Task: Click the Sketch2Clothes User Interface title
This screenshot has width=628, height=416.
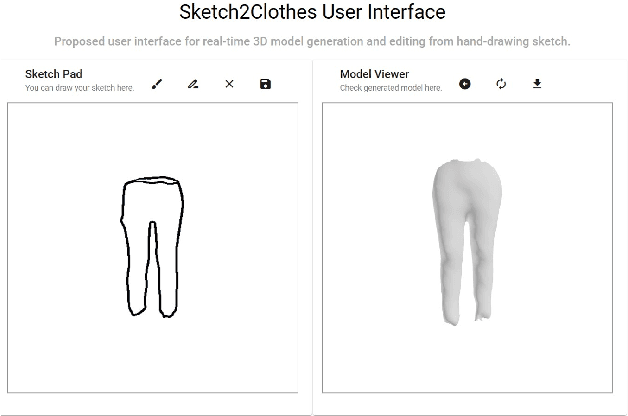Action: coord(313,14)
